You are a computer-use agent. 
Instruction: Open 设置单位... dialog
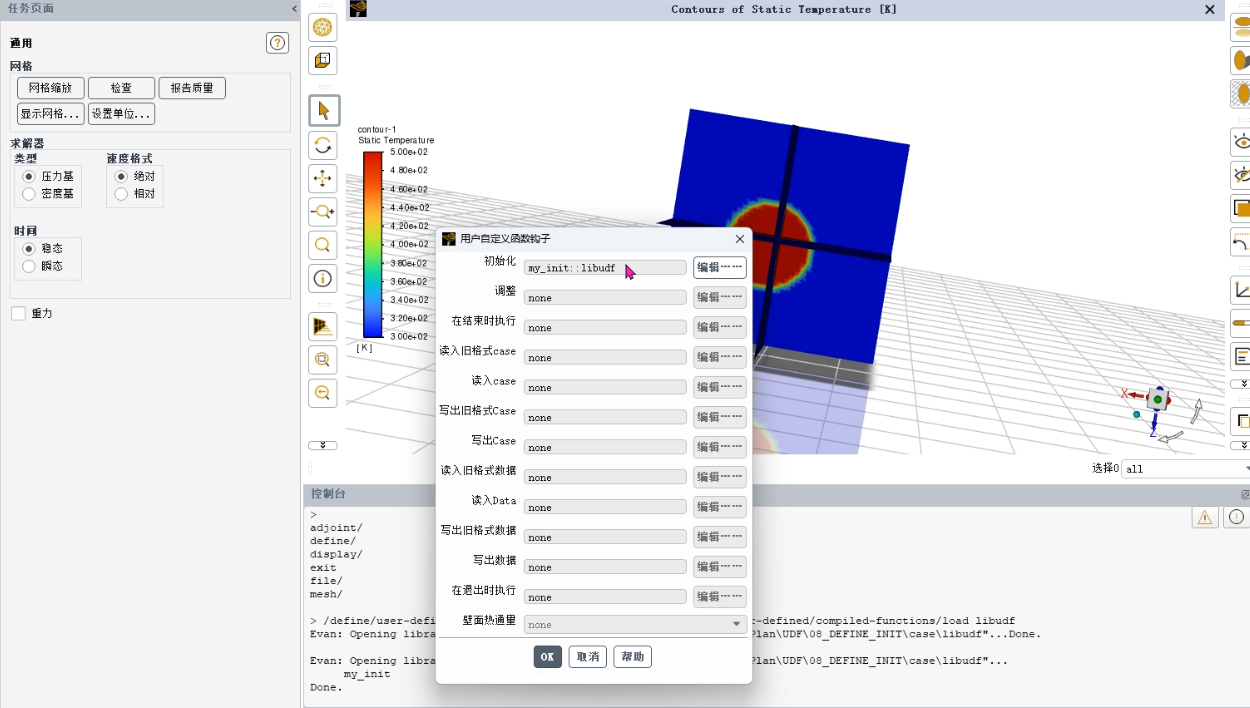click(121, 113)
